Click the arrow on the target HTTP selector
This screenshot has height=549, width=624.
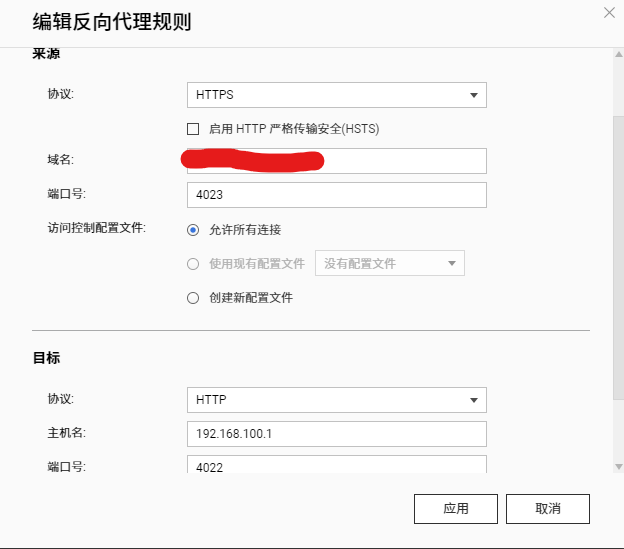click(x=473, y=400)
